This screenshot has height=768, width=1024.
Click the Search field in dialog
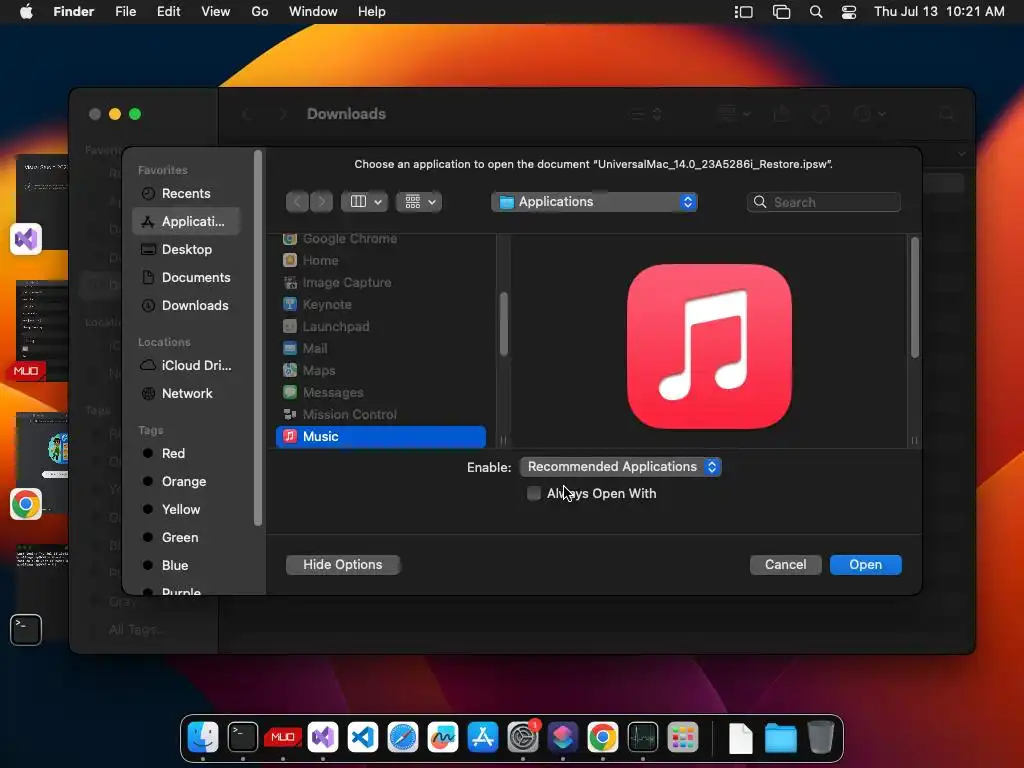[x=824, y=202]
